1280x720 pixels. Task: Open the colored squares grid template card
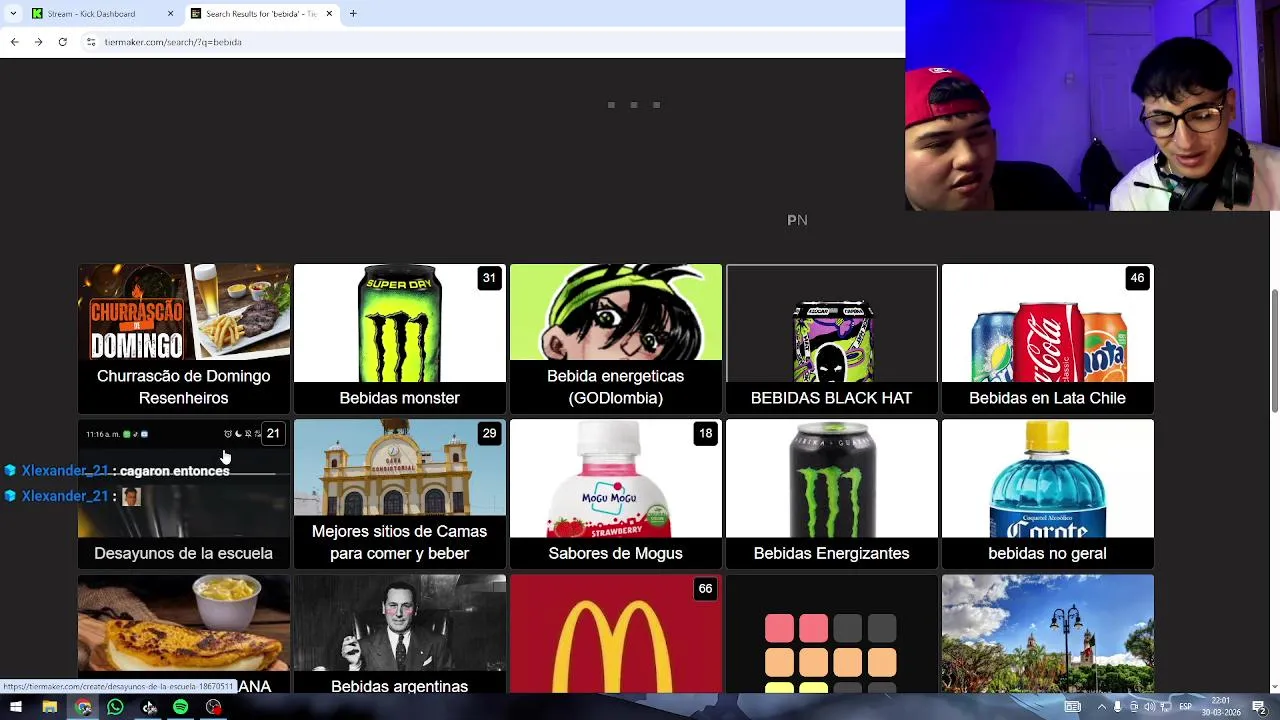[832, 634]
